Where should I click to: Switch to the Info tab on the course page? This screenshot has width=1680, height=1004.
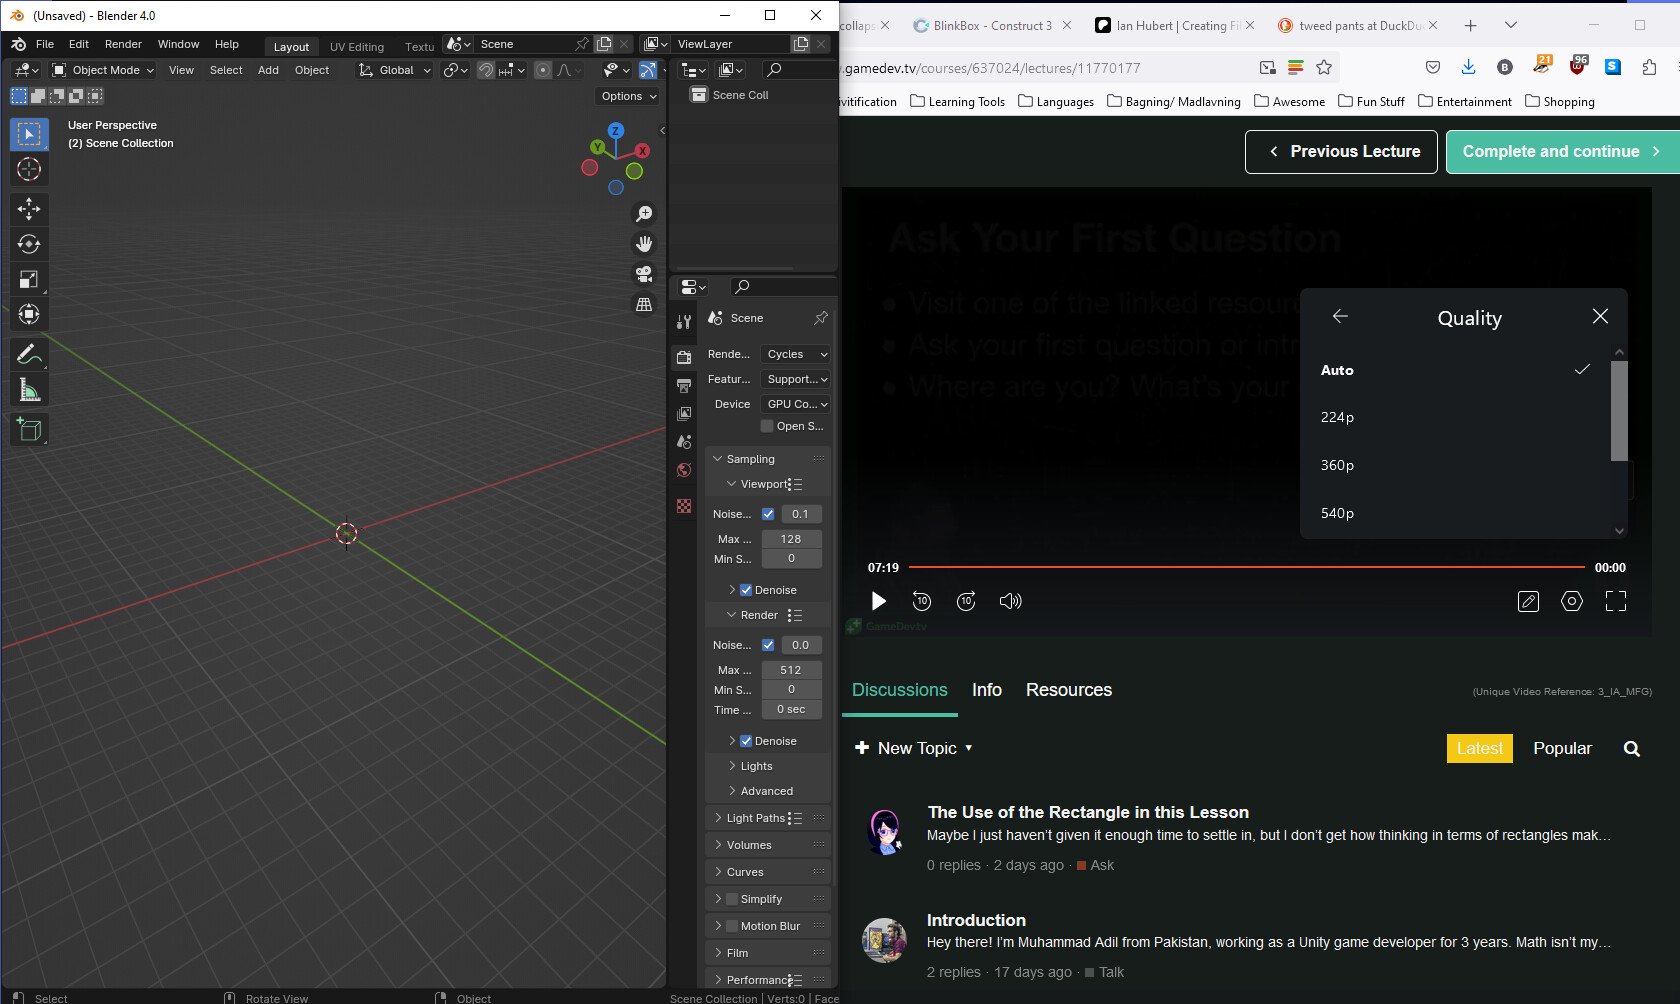pos(986,690)
